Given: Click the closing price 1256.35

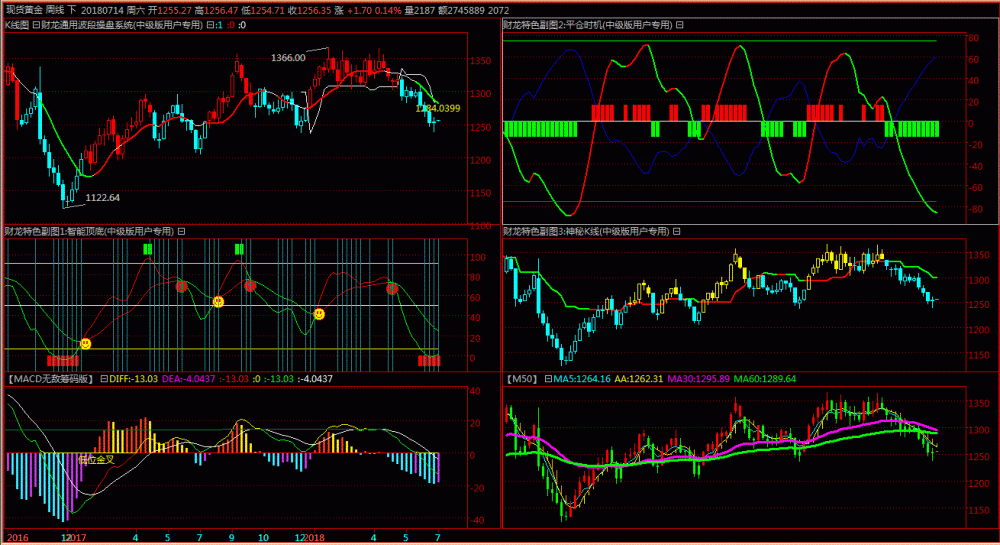Looking at the screenshot, I should point(314,10).
